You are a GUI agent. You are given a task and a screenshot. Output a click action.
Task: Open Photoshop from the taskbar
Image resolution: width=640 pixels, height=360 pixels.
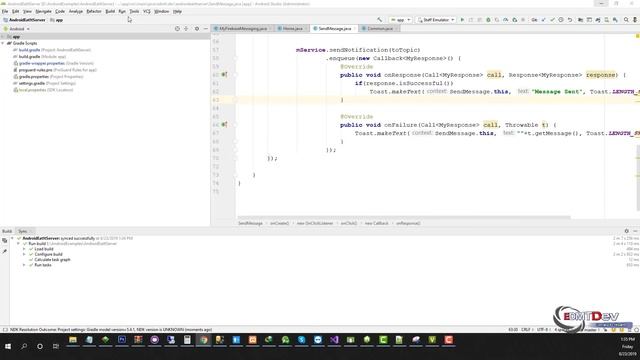click(122, 340)
